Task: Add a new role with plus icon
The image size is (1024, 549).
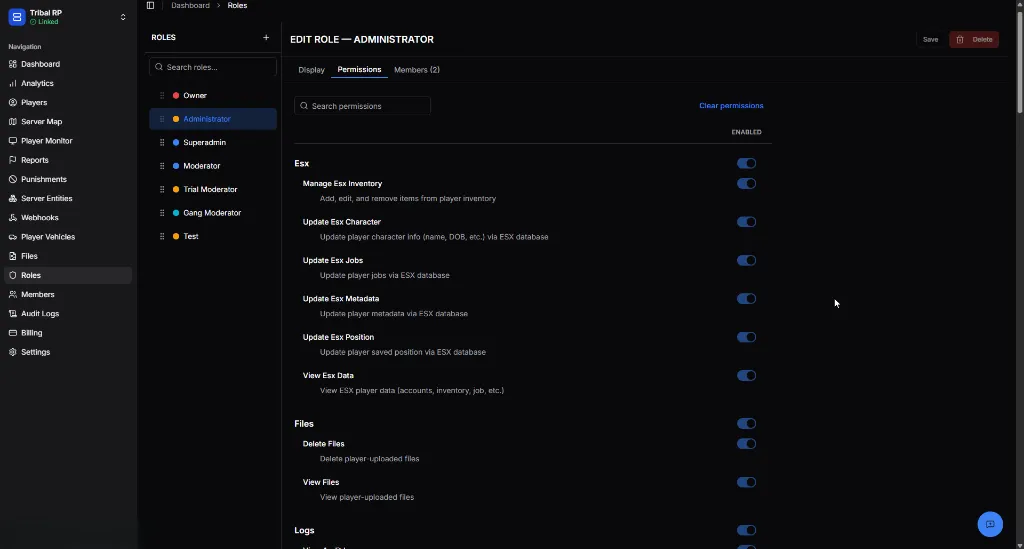Action: (x=266, y=37)
